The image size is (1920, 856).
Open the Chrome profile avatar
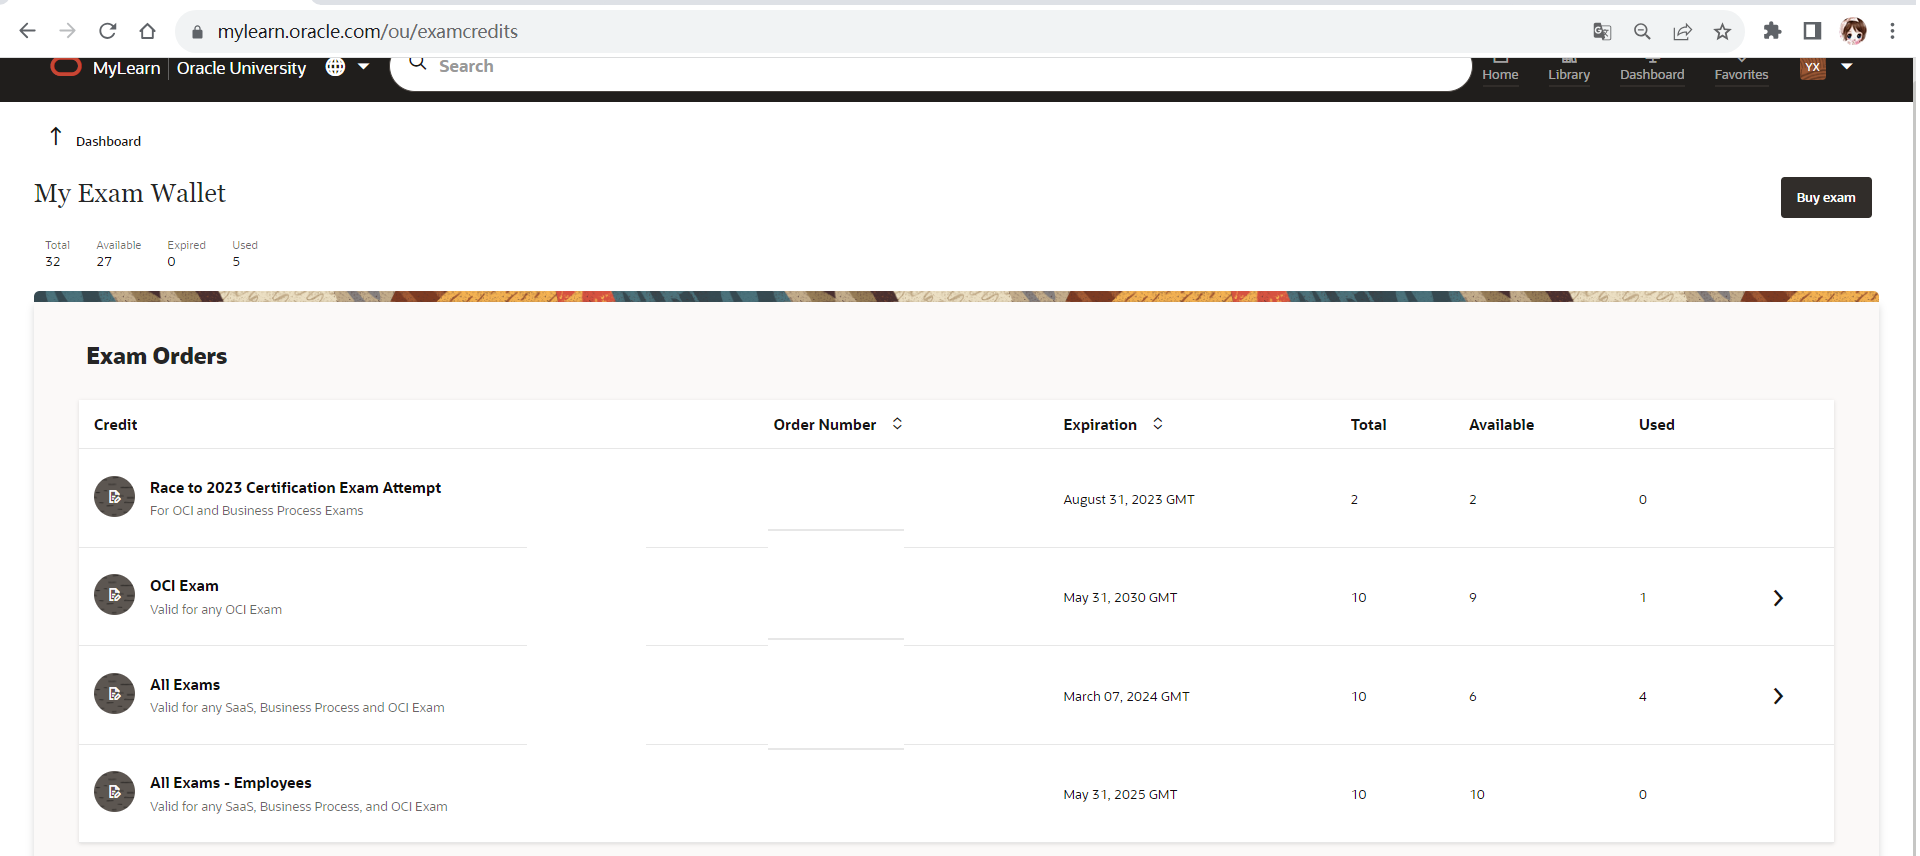(1853, 31)
